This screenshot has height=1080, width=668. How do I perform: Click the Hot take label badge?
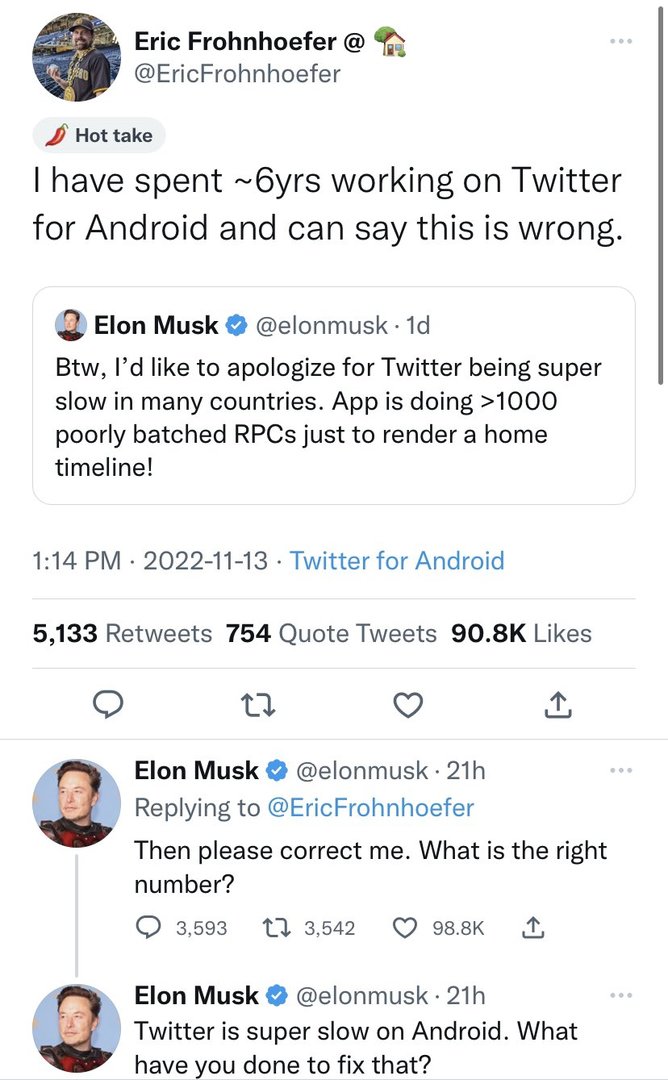tap(99, 135)
